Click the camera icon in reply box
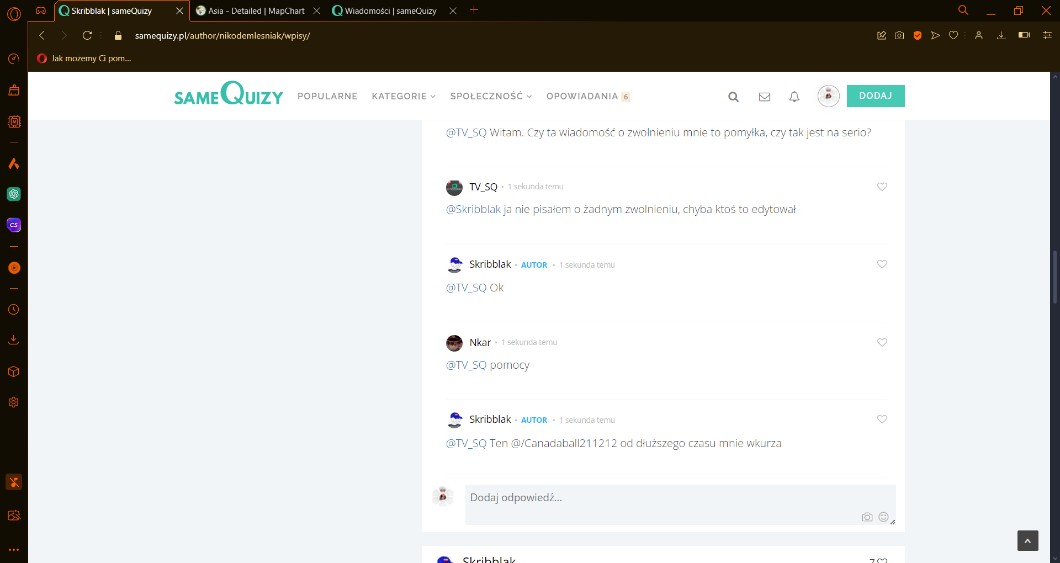The width and height of the screenshot is (1060, 563). pos(867,517)
